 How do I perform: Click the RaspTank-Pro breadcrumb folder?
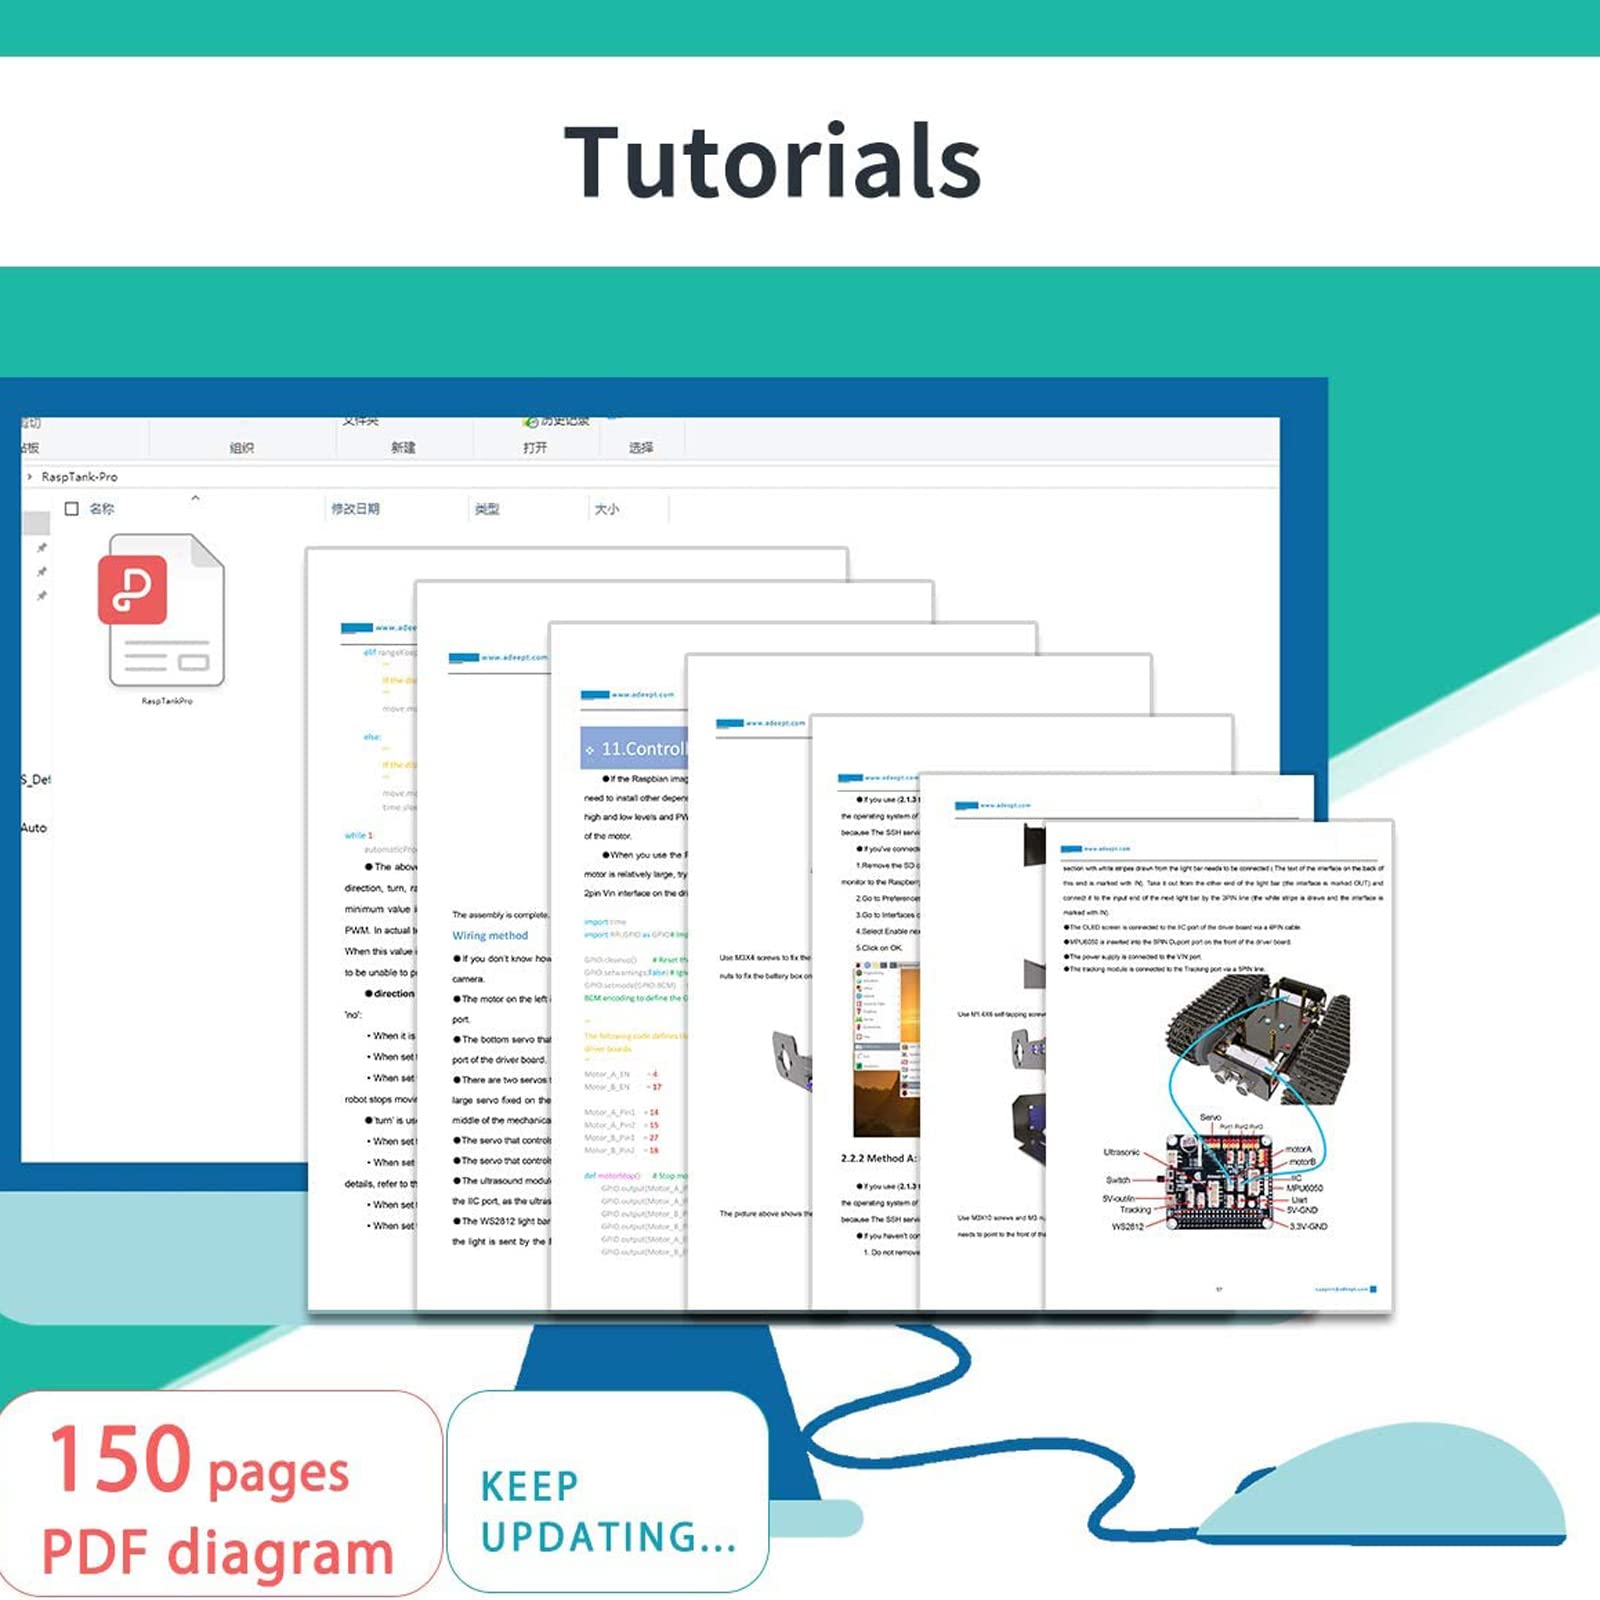coord(80,477)
